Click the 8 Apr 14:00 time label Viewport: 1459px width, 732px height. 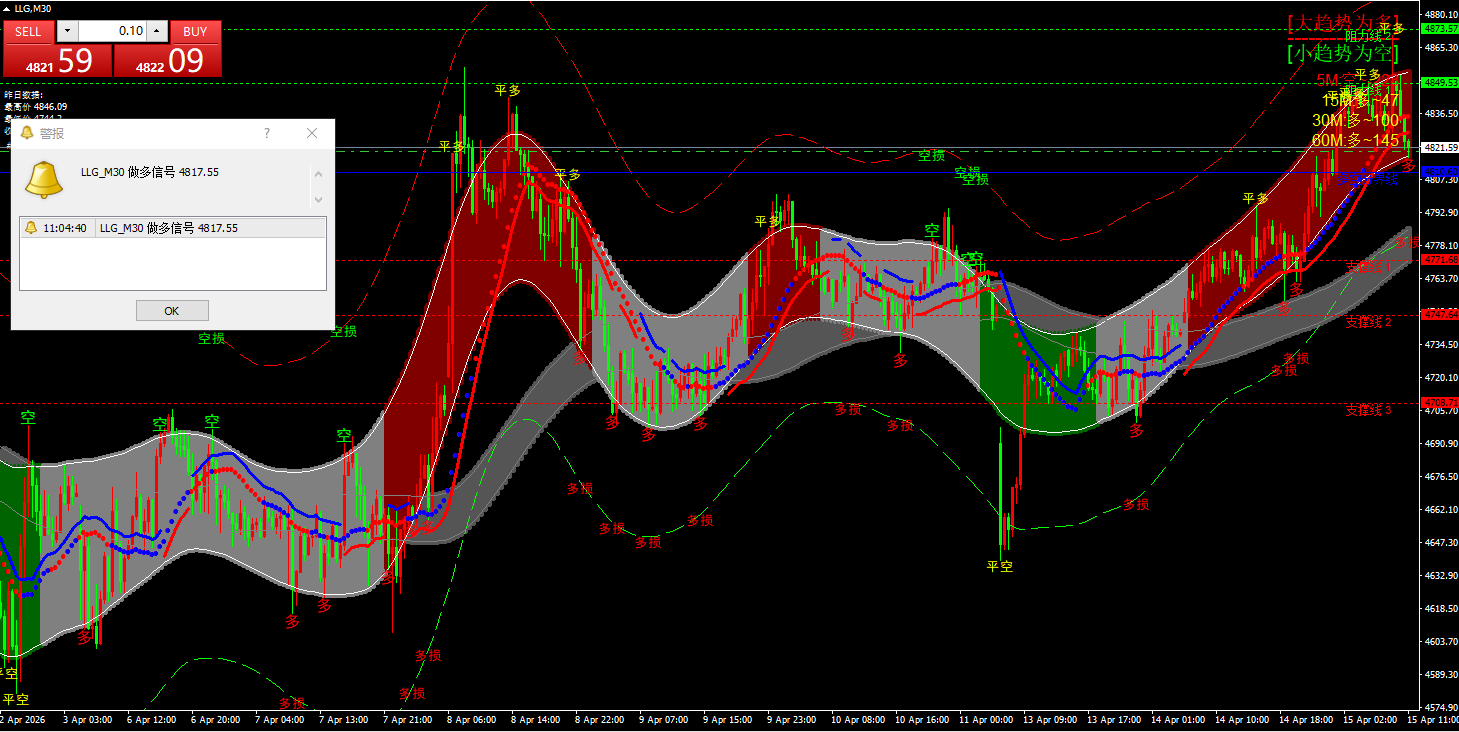click(534, 720)
